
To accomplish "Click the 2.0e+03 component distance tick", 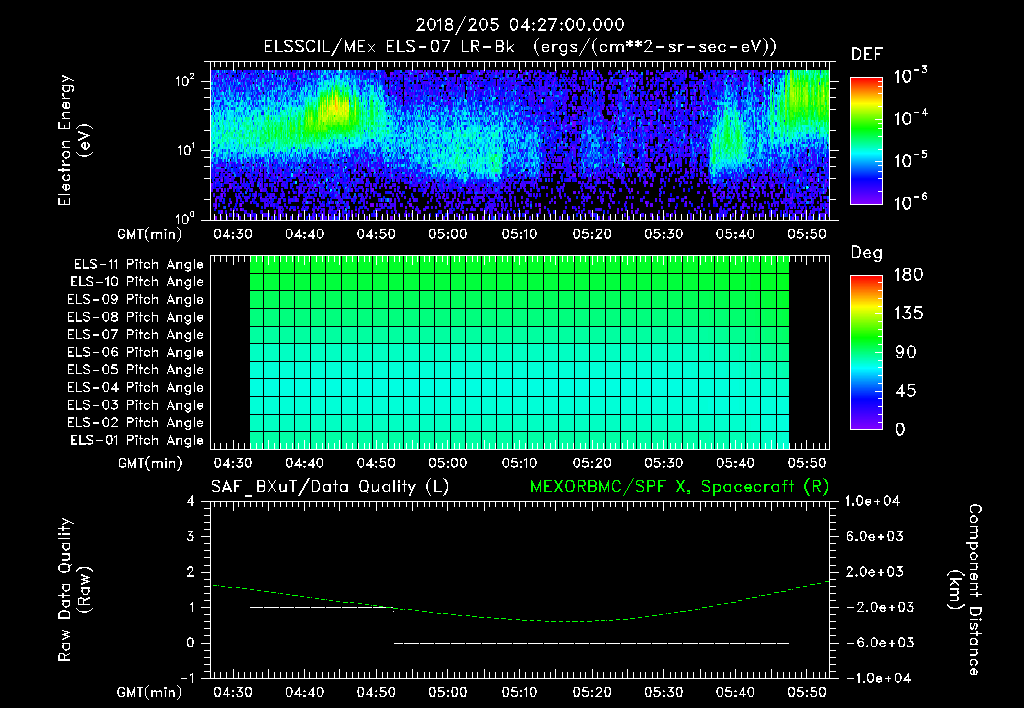I will coord(874,571).
